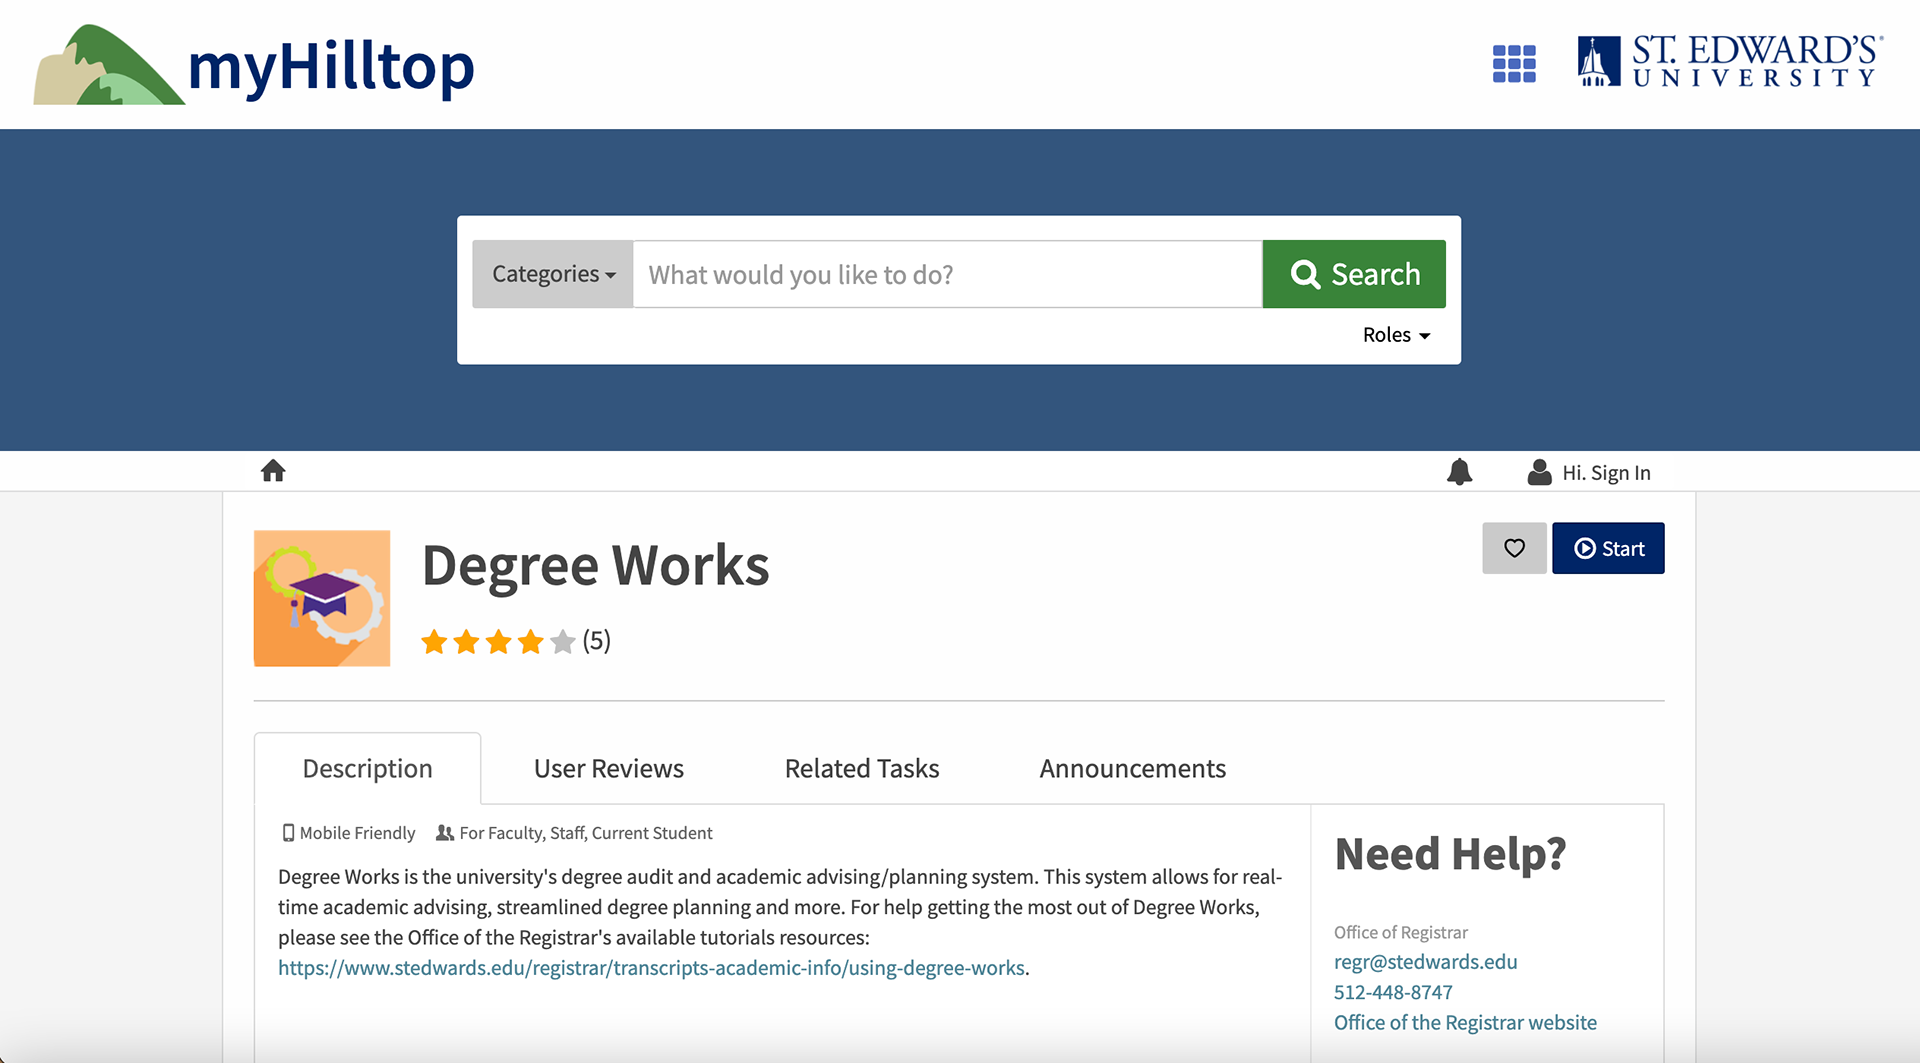Image resolution: width=1920 pixels, height=1063 pixels.
Task: Click the Degree Works title heading
Action: [596, 566]
